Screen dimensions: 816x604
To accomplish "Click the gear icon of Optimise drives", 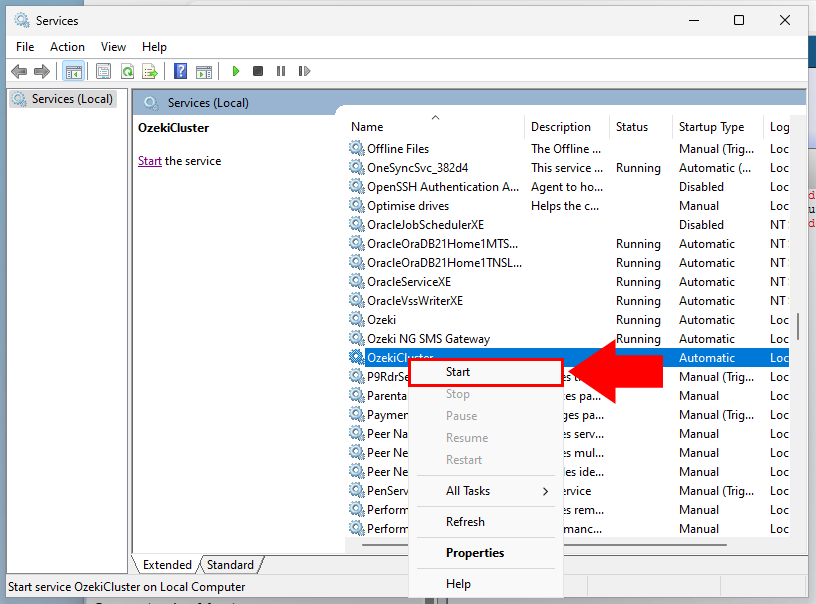I will (x=356, y=205).
